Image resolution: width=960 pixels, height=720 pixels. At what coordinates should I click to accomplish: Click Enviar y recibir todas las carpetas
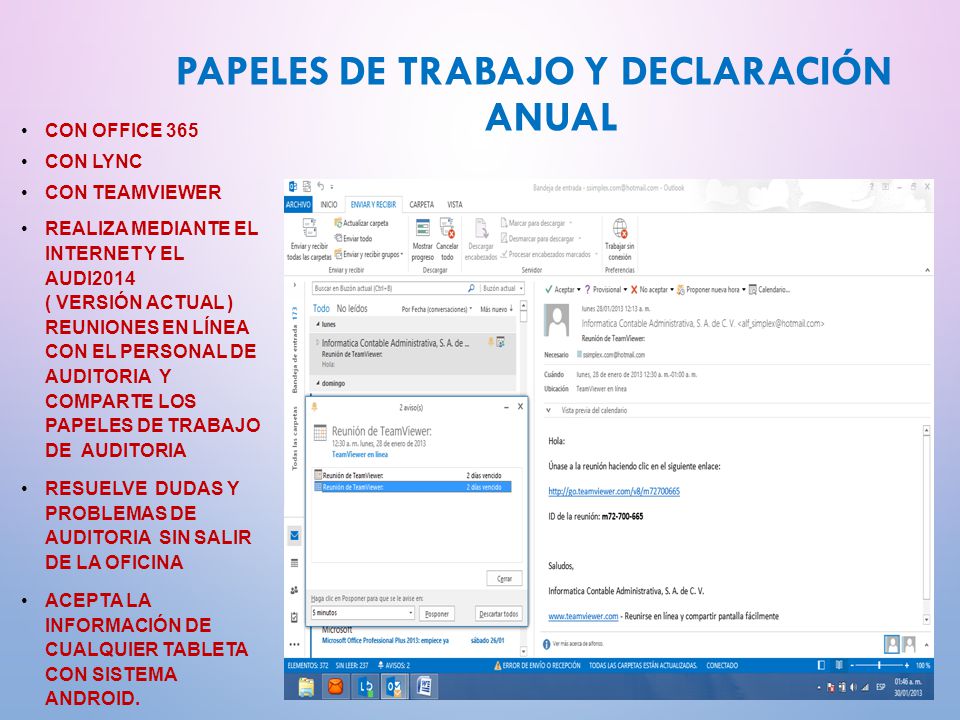click(x=309, y=239)
